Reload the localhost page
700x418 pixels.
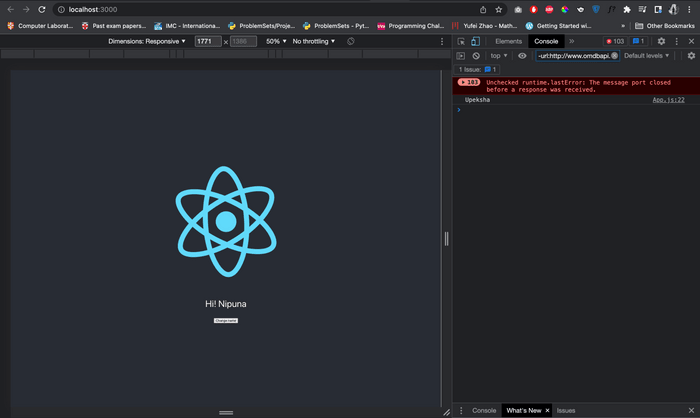(x=42, y=9)
